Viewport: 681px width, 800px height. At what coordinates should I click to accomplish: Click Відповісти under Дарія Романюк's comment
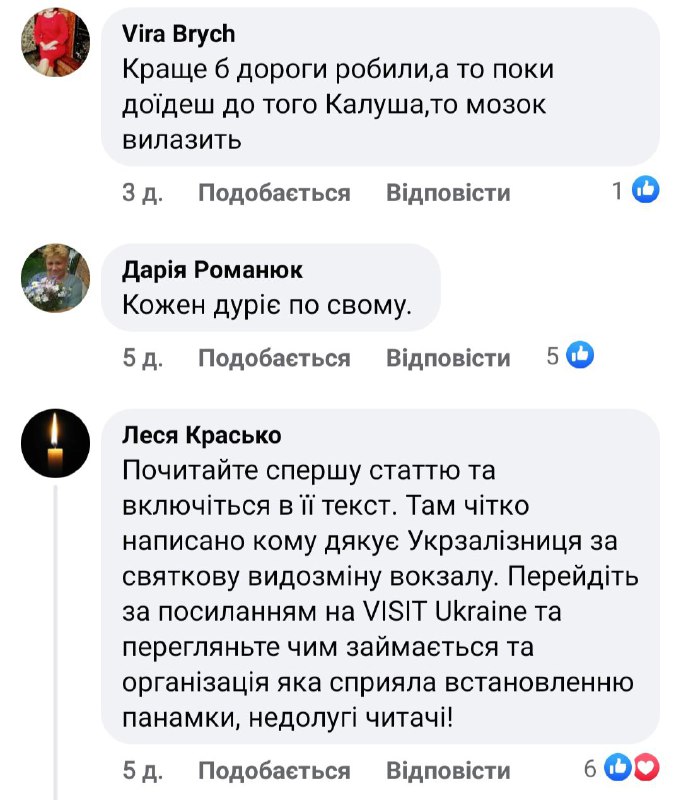click(448, 357)
